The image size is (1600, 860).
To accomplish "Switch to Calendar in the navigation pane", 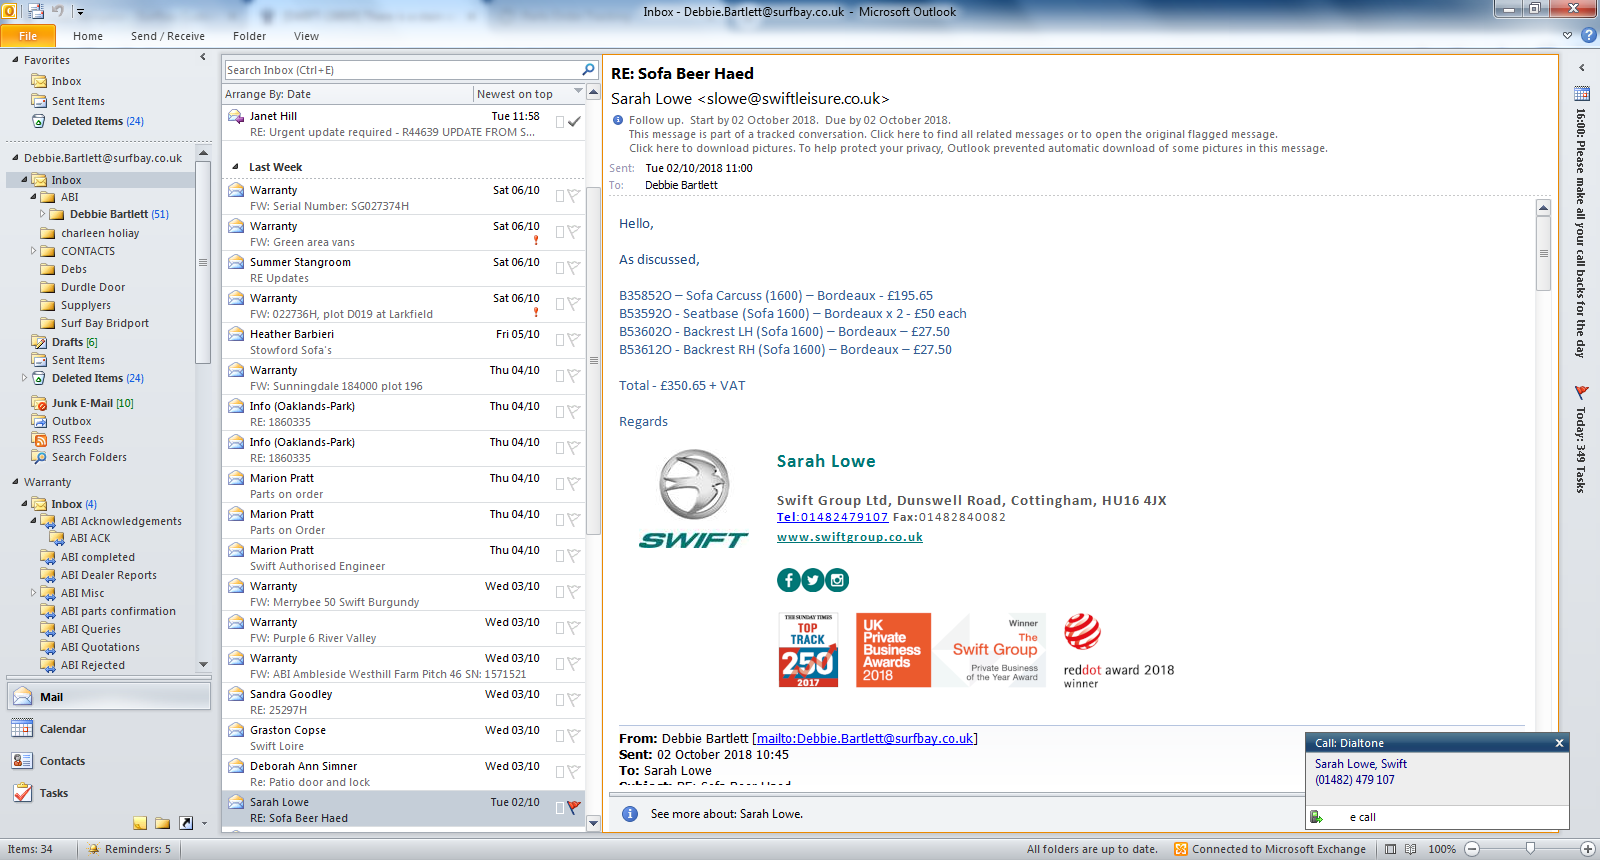I will 62,729.
